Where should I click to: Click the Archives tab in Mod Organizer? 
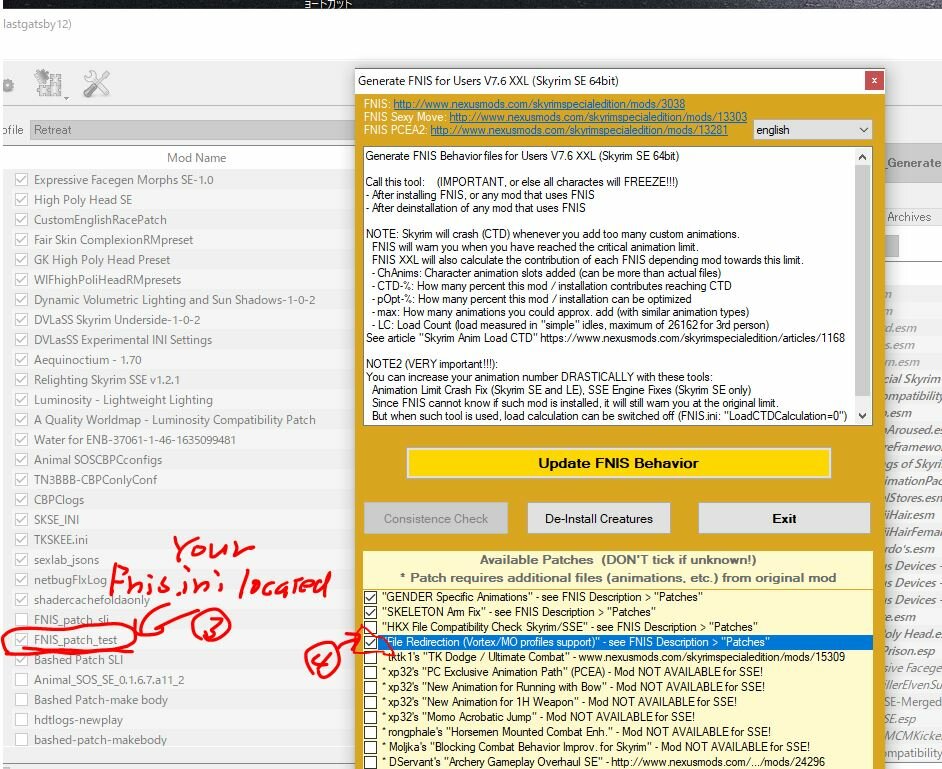[909, 217]
